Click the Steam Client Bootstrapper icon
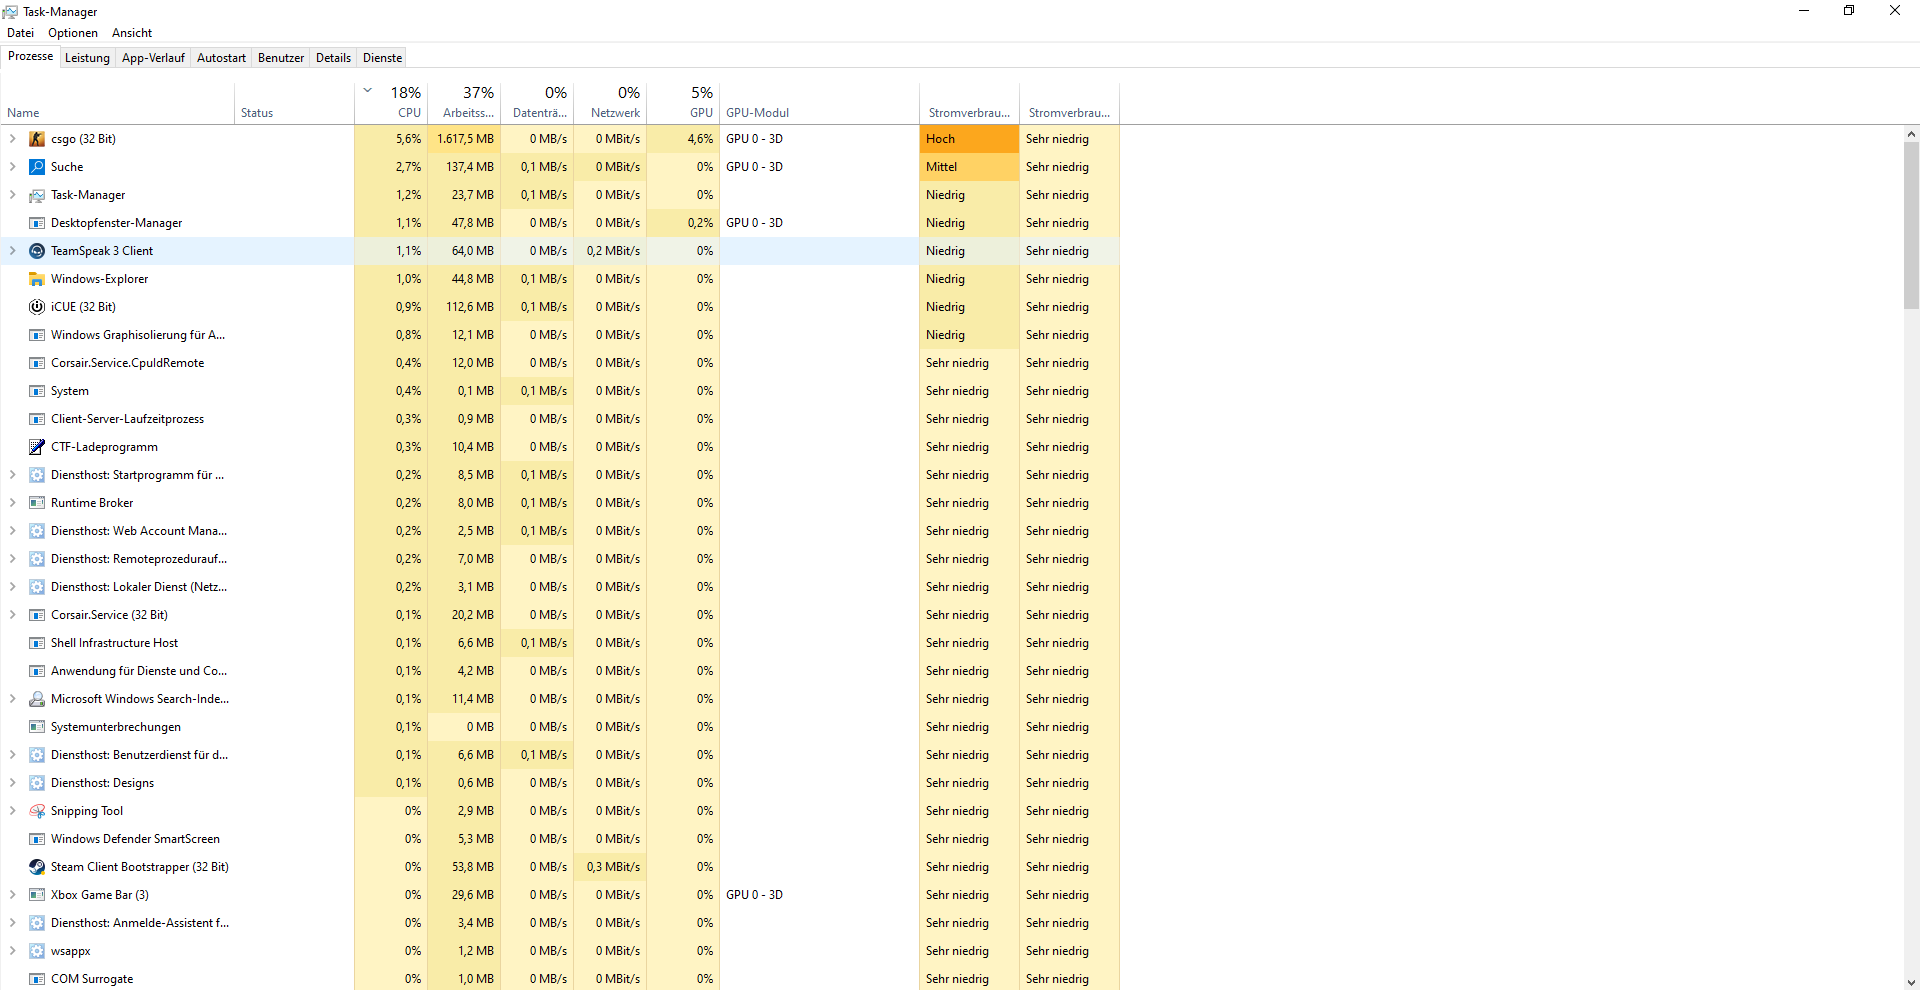This screenshot has height=990, width=1920. [x=37, y=867]
